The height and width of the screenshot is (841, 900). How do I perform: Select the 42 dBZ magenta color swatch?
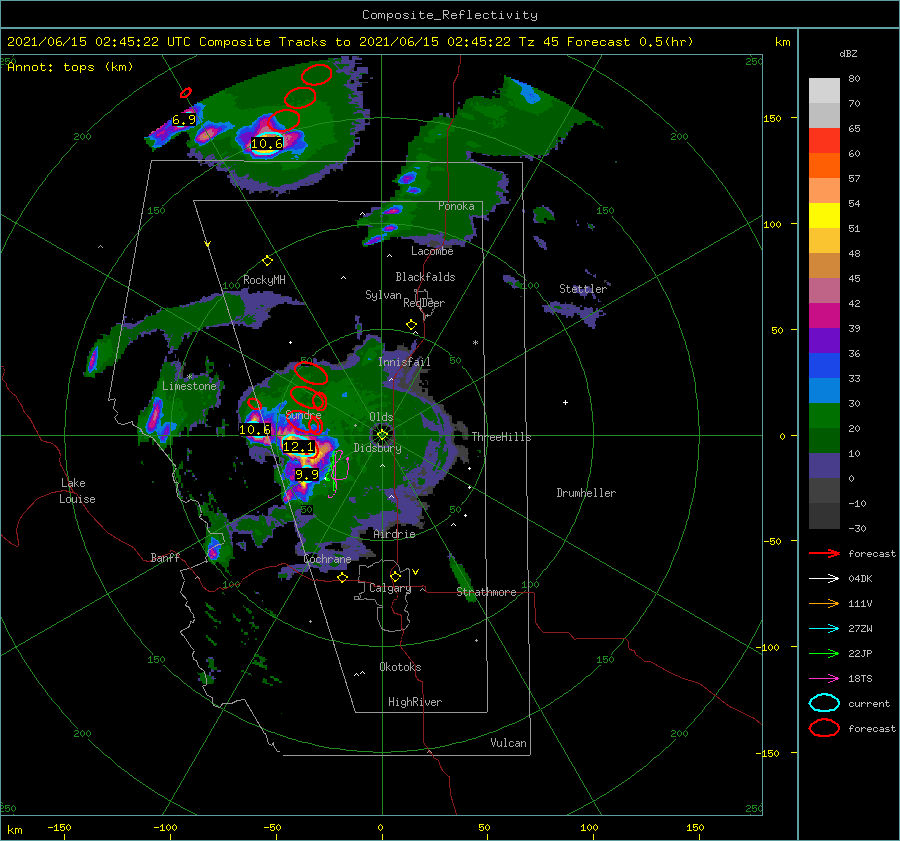tap(824, 315)
